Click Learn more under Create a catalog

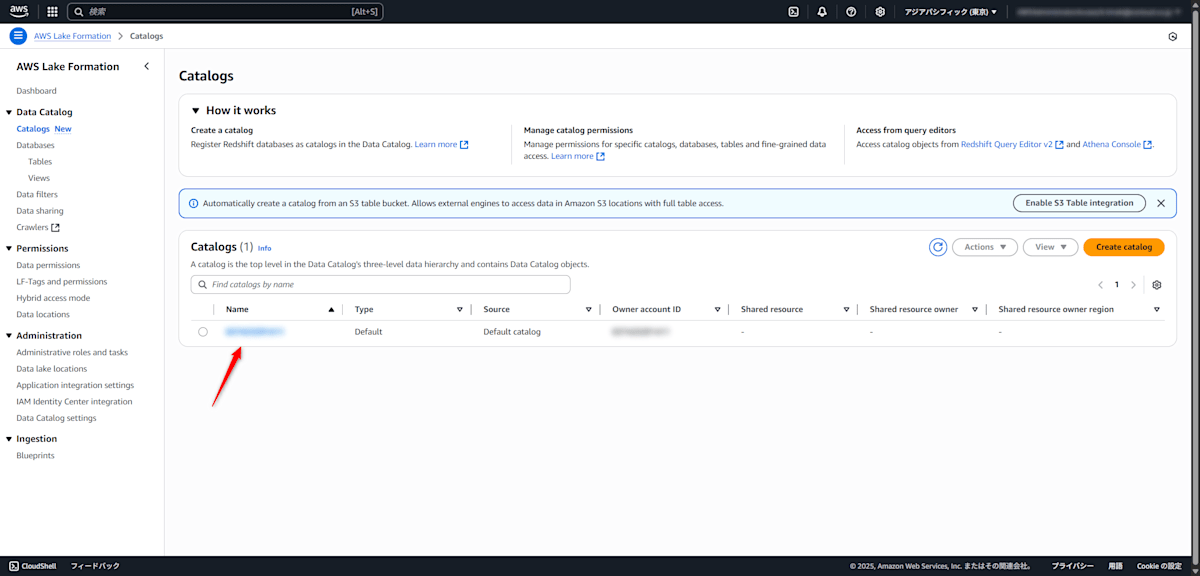coord(441,144)
